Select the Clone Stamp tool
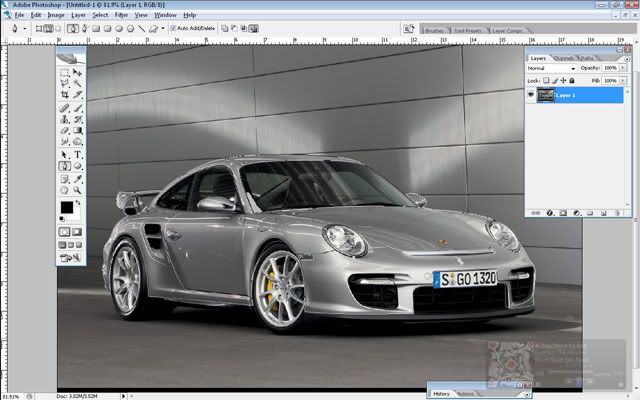This screenshot has height=400, width=640. pyautogui.click(x=64, y=119)
